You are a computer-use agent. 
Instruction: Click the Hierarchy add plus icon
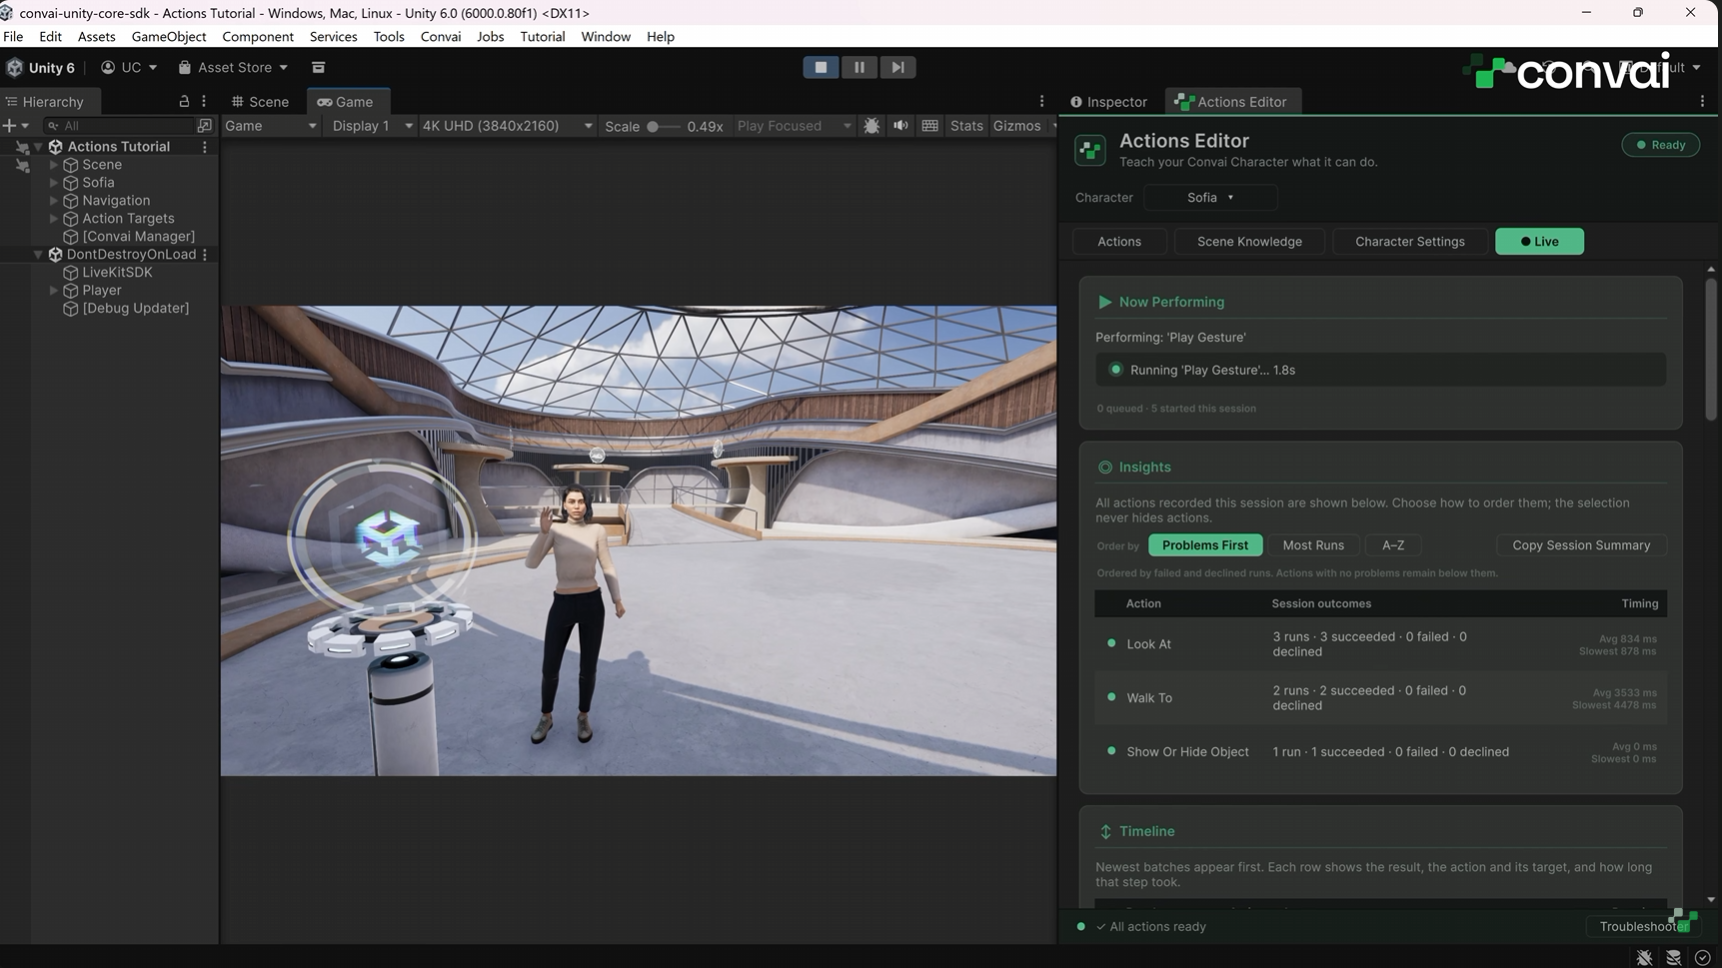10,126
